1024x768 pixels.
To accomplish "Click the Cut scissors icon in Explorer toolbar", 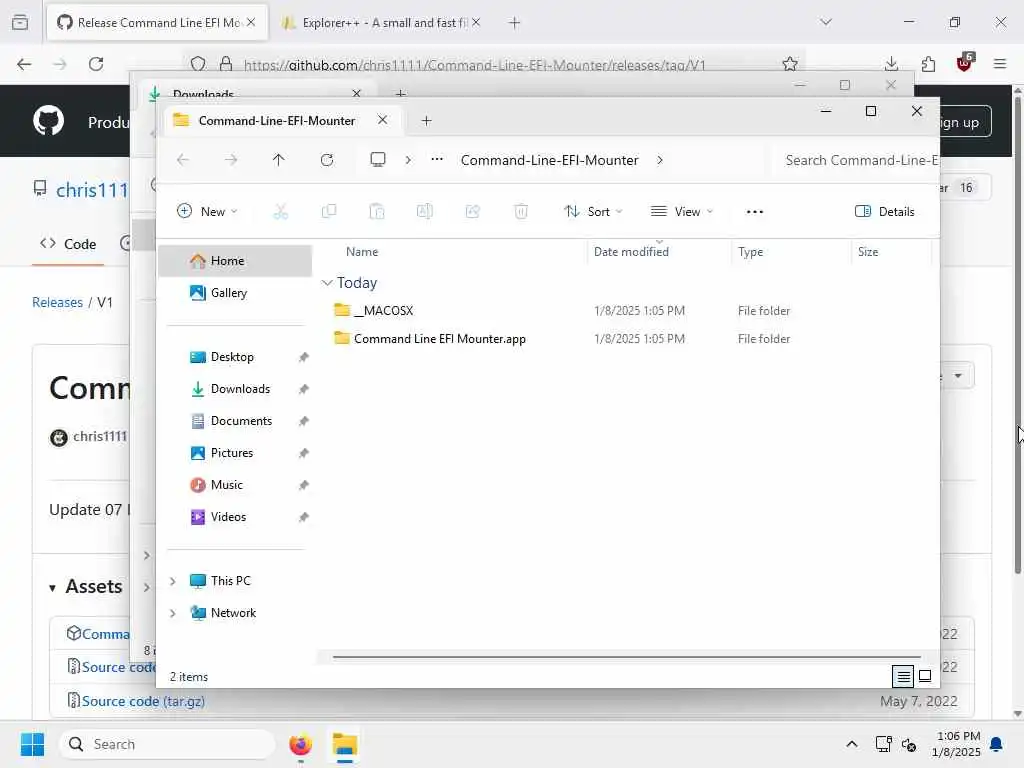I will 281,212.
